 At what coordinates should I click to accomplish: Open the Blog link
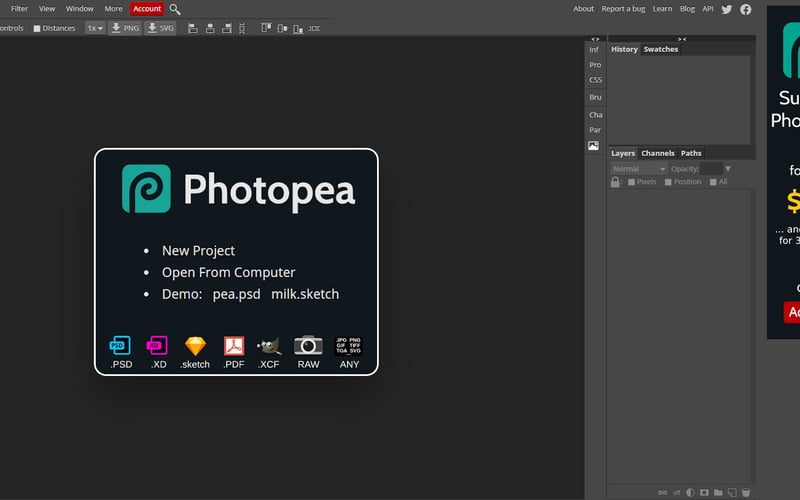click(x=687, y=9)
